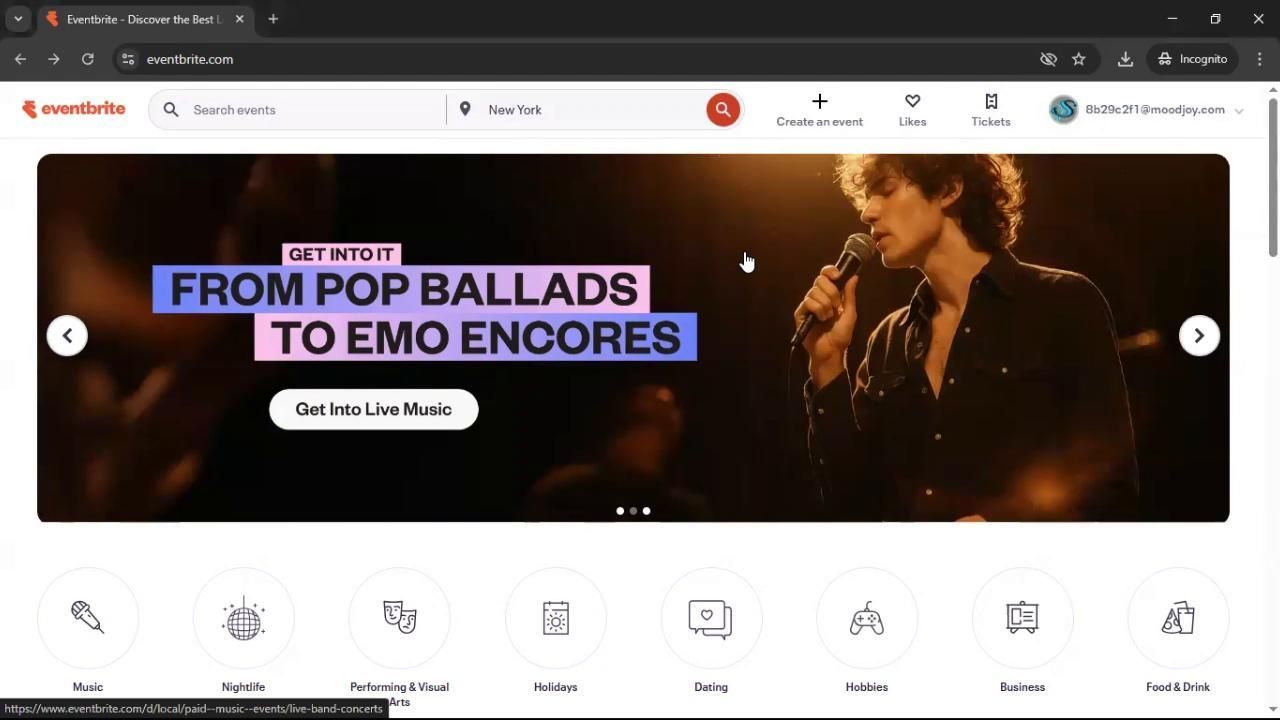
Task: Select the Business category icon
Action: (x=1022, y=618)
